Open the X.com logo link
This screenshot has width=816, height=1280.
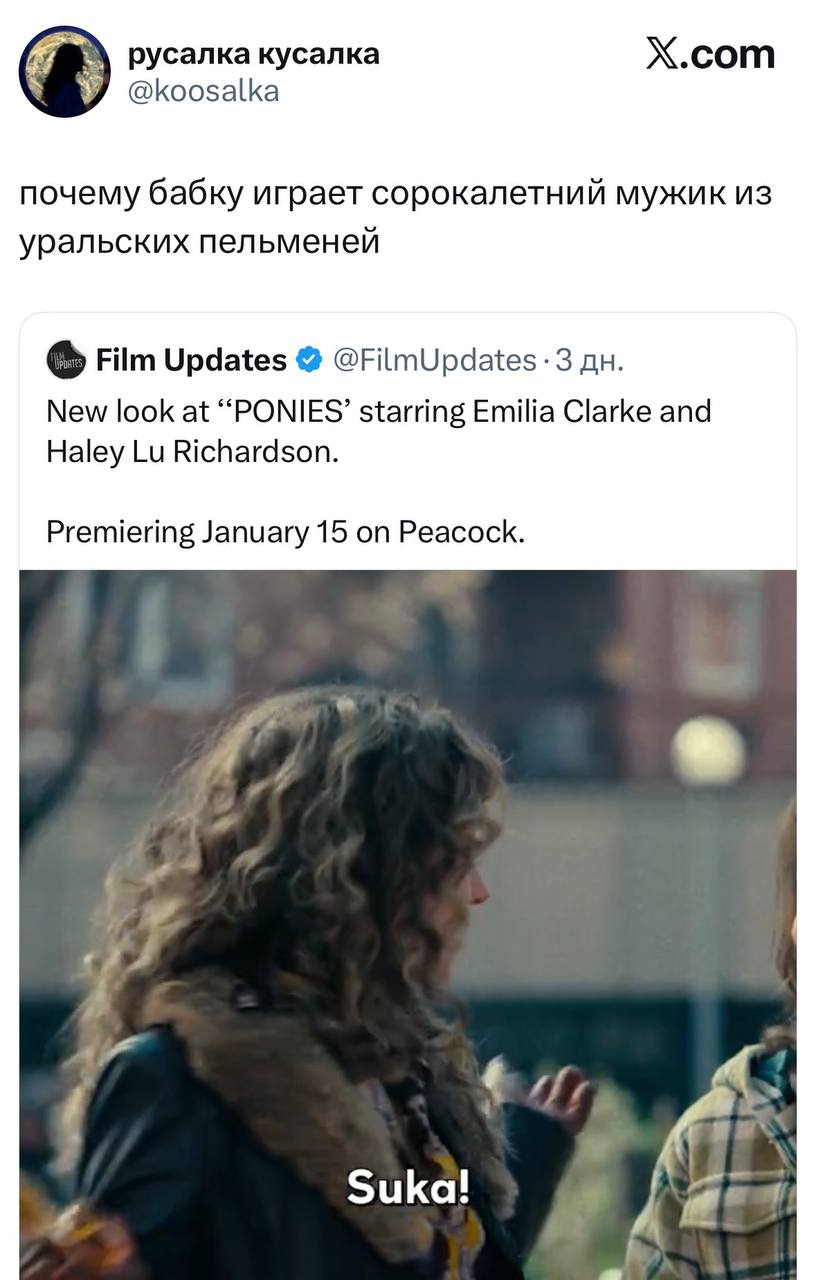coord(710,55)
